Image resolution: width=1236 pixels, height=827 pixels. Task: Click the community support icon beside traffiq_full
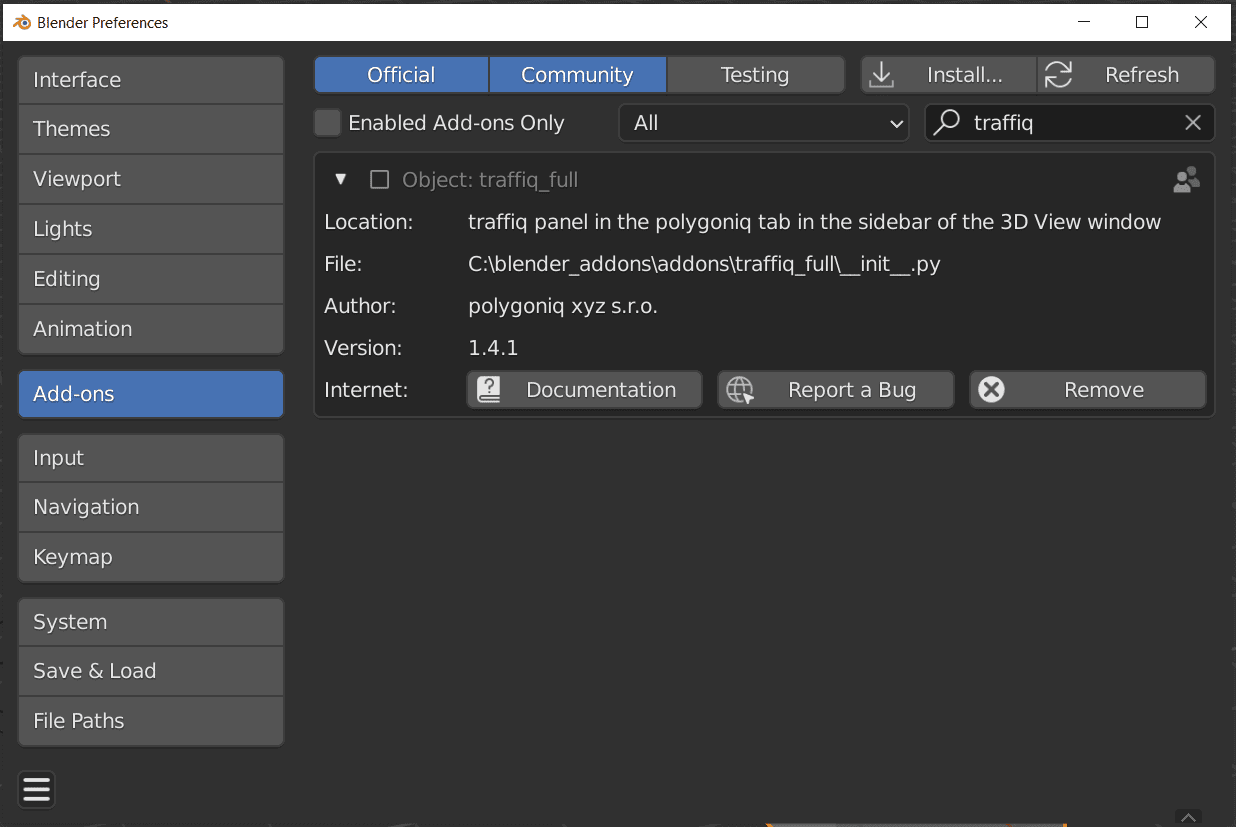(1186, 180)
